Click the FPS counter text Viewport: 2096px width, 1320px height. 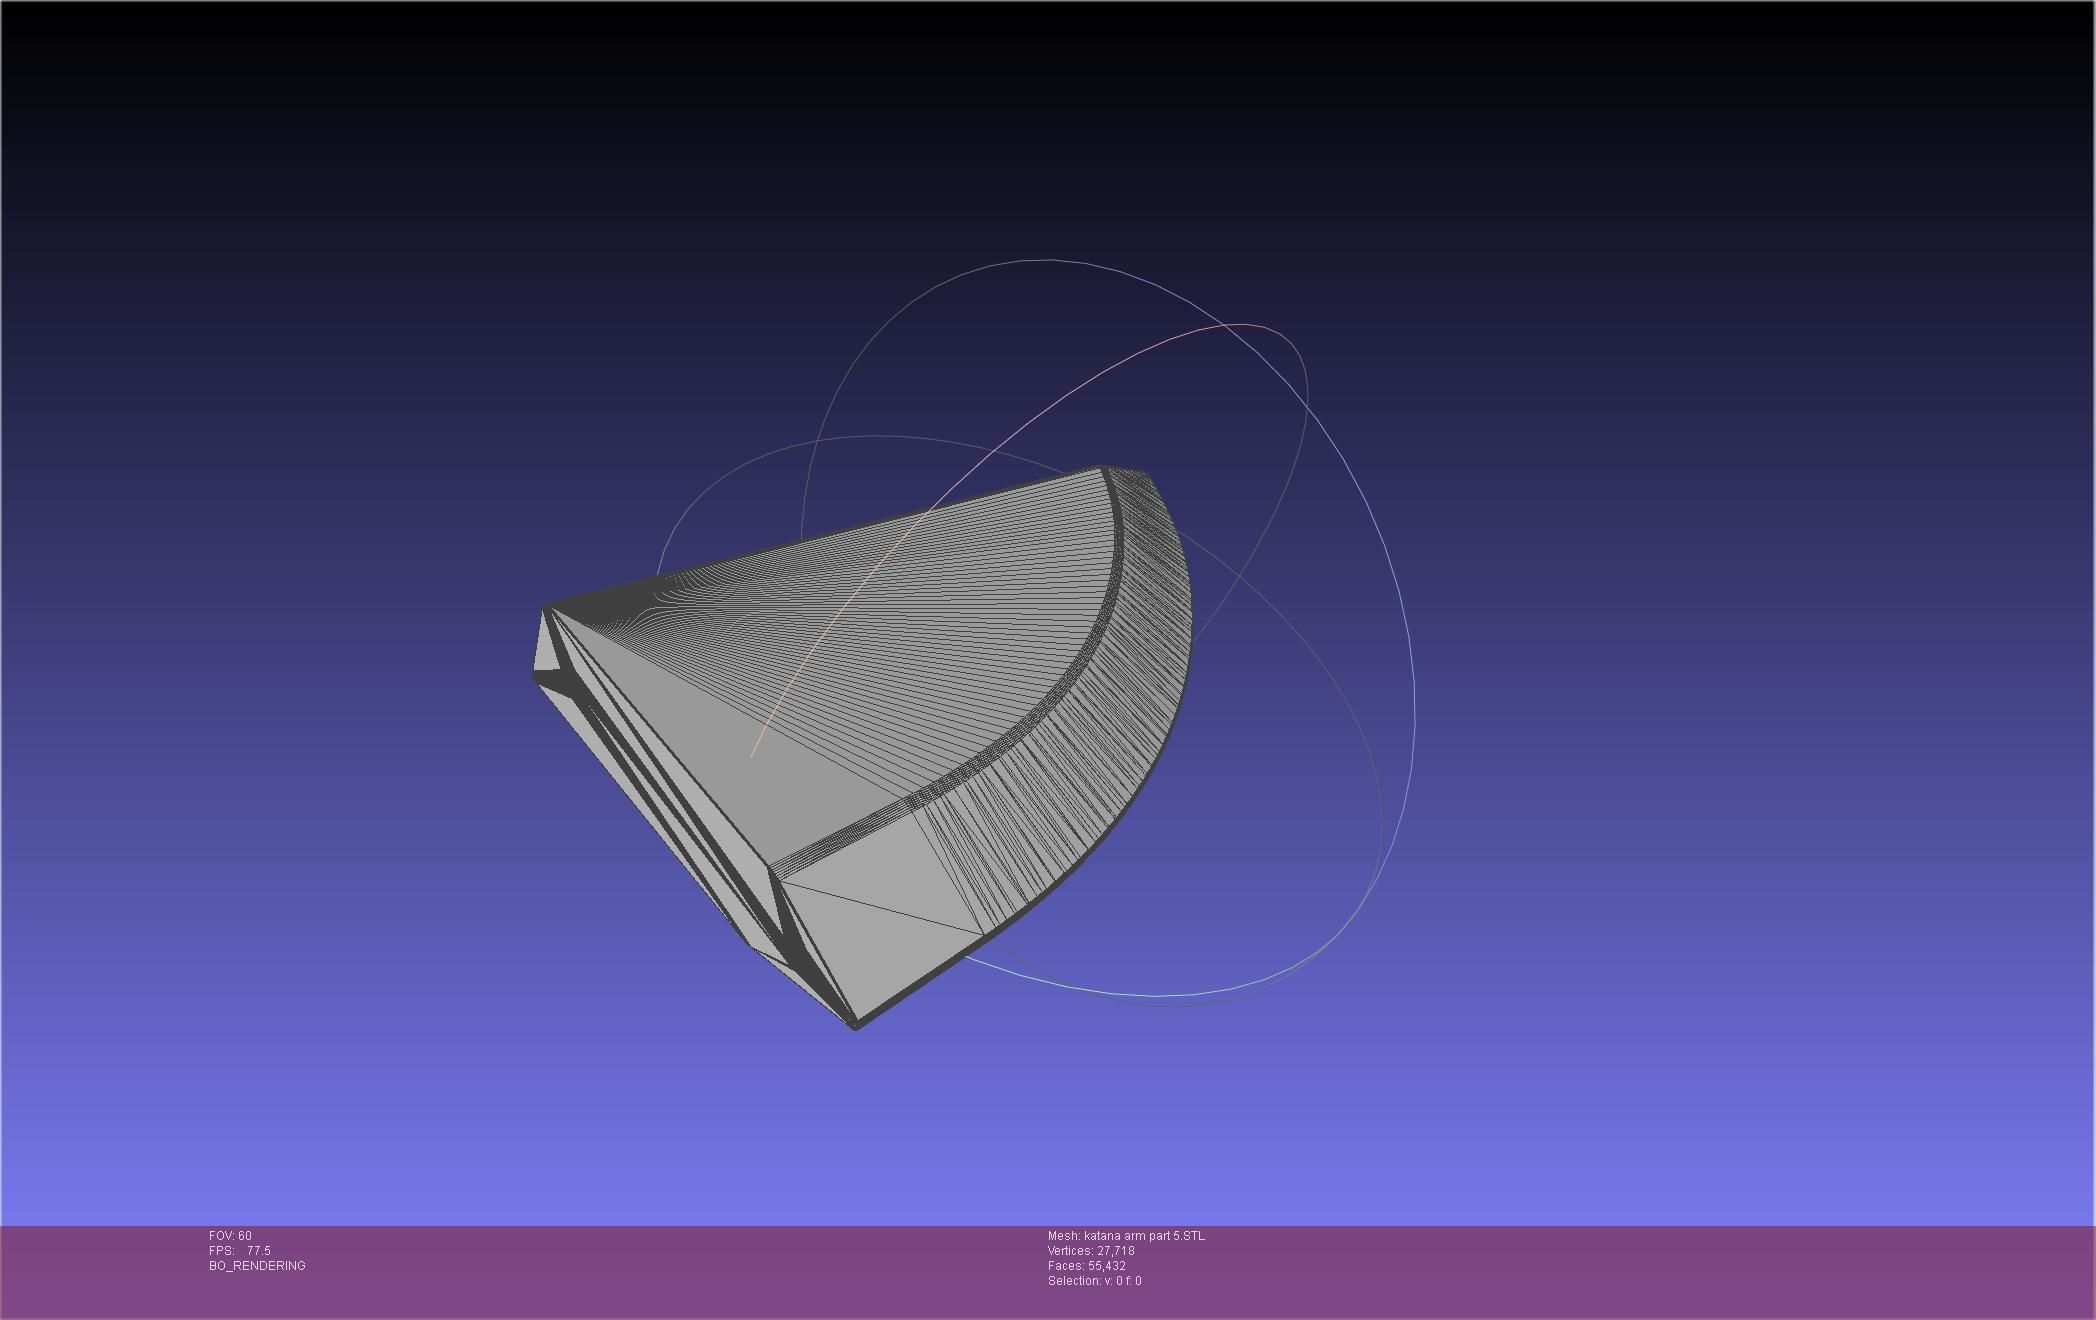(x=240, y=1251)
